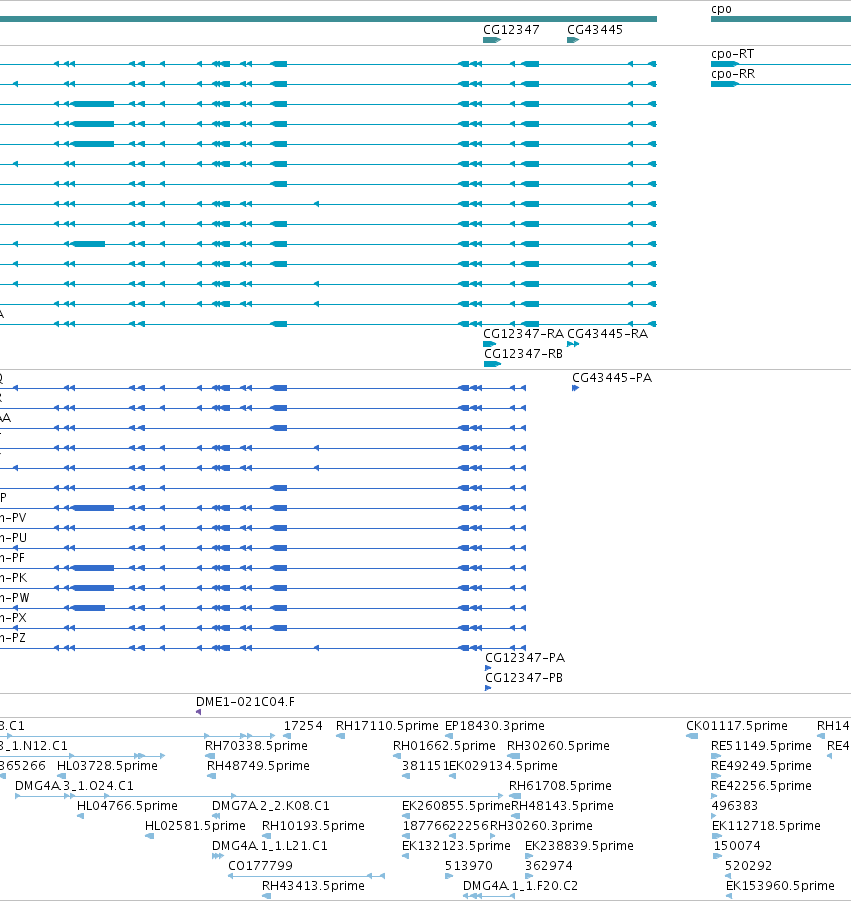This screenshot has height=901, width=851.
Task: Click EK029134.5prime EST label
Action: [x=503, y=766]
